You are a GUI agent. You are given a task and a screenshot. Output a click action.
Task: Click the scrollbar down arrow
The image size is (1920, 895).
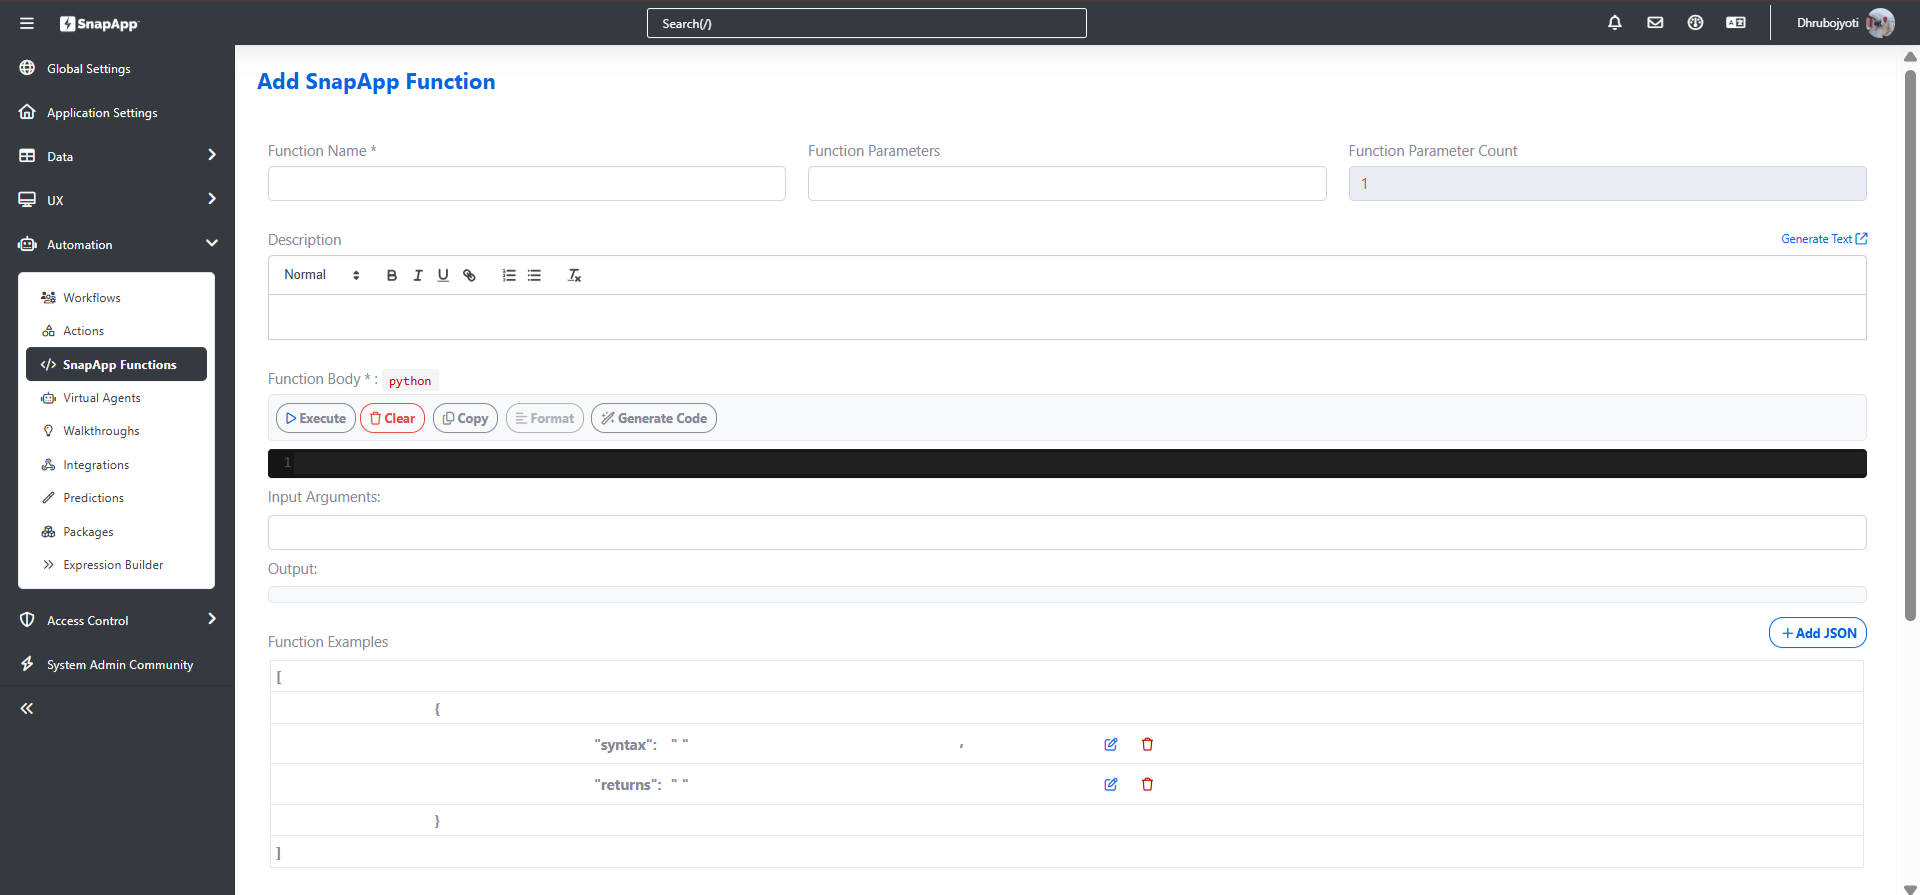pos(1910,889)
